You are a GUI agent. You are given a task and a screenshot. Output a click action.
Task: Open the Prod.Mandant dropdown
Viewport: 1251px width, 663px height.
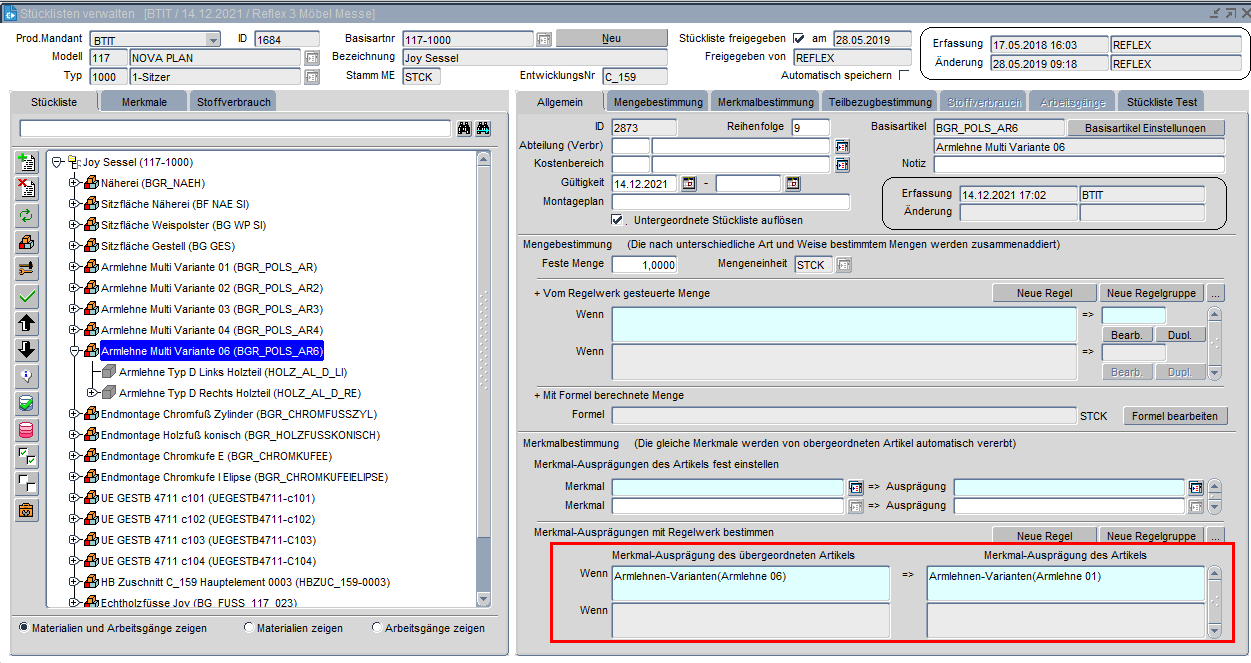213,40
